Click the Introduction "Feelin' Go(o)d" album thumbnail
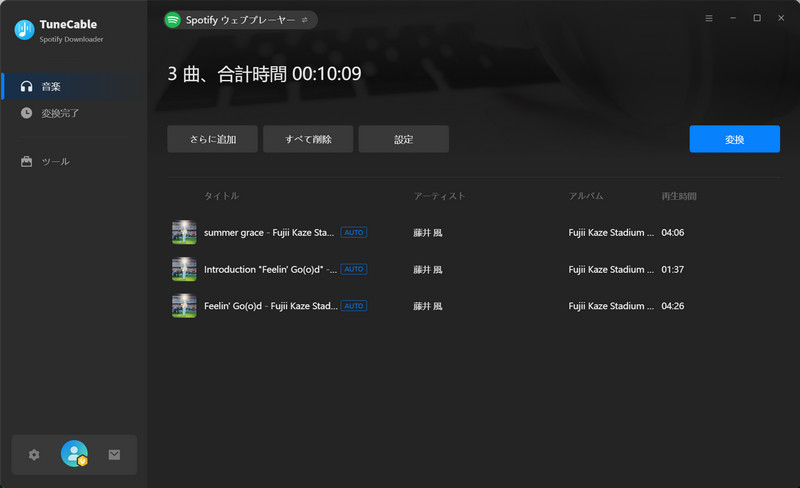 (184, 269)
